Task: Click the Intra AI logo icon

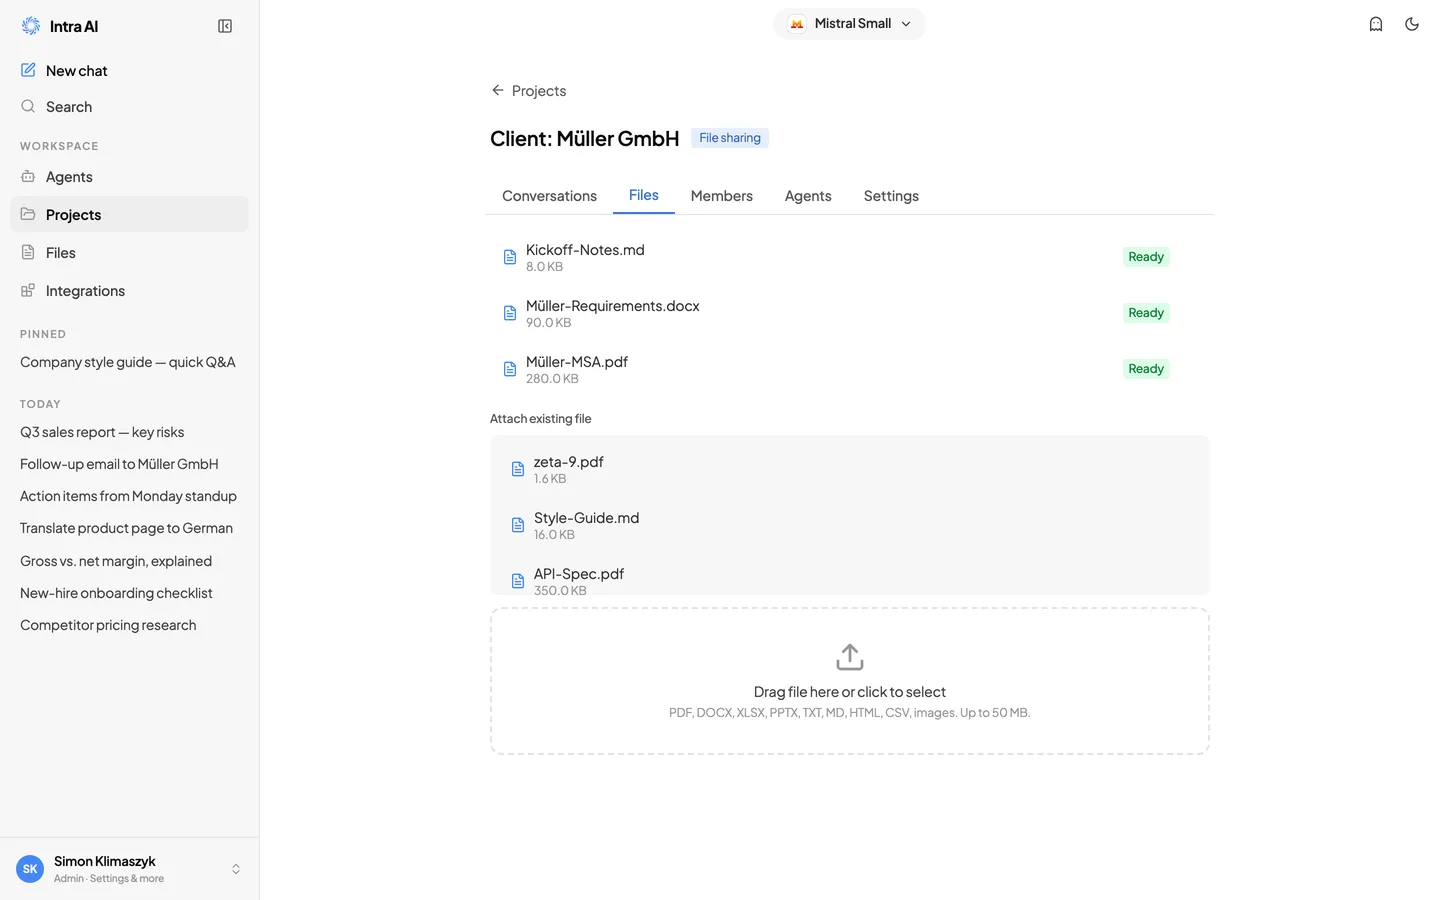Action: click(x=31, y=26)
